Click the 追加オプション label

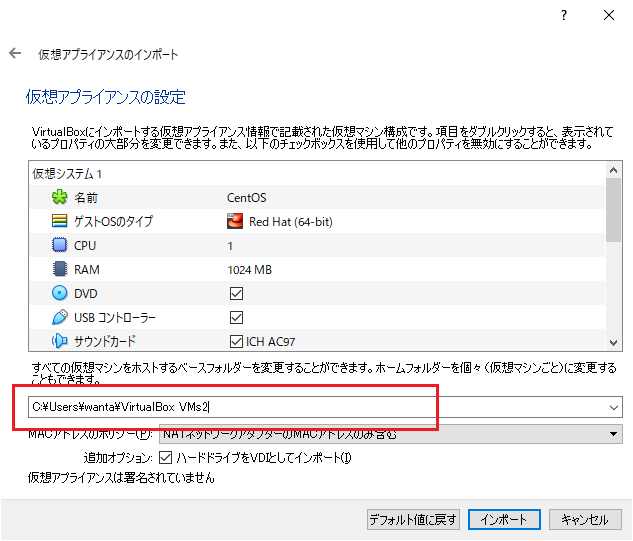pos(118,458)
